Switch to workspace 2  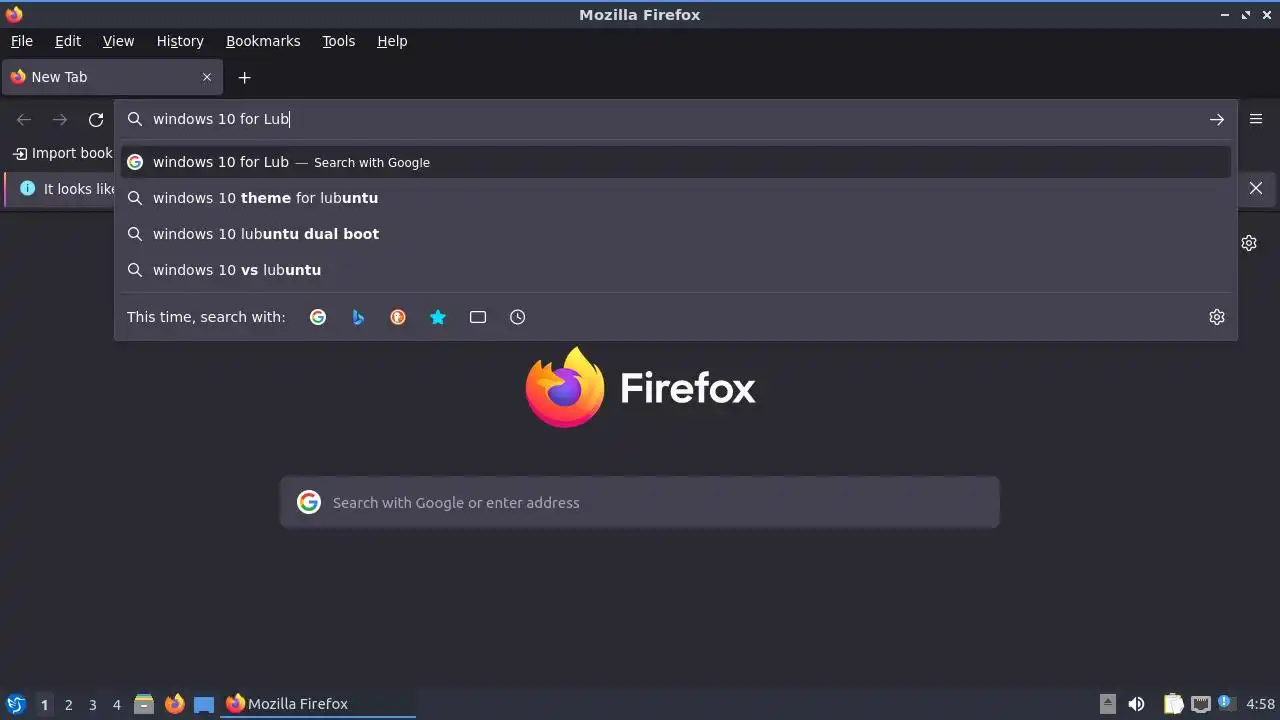pos(68,704)
